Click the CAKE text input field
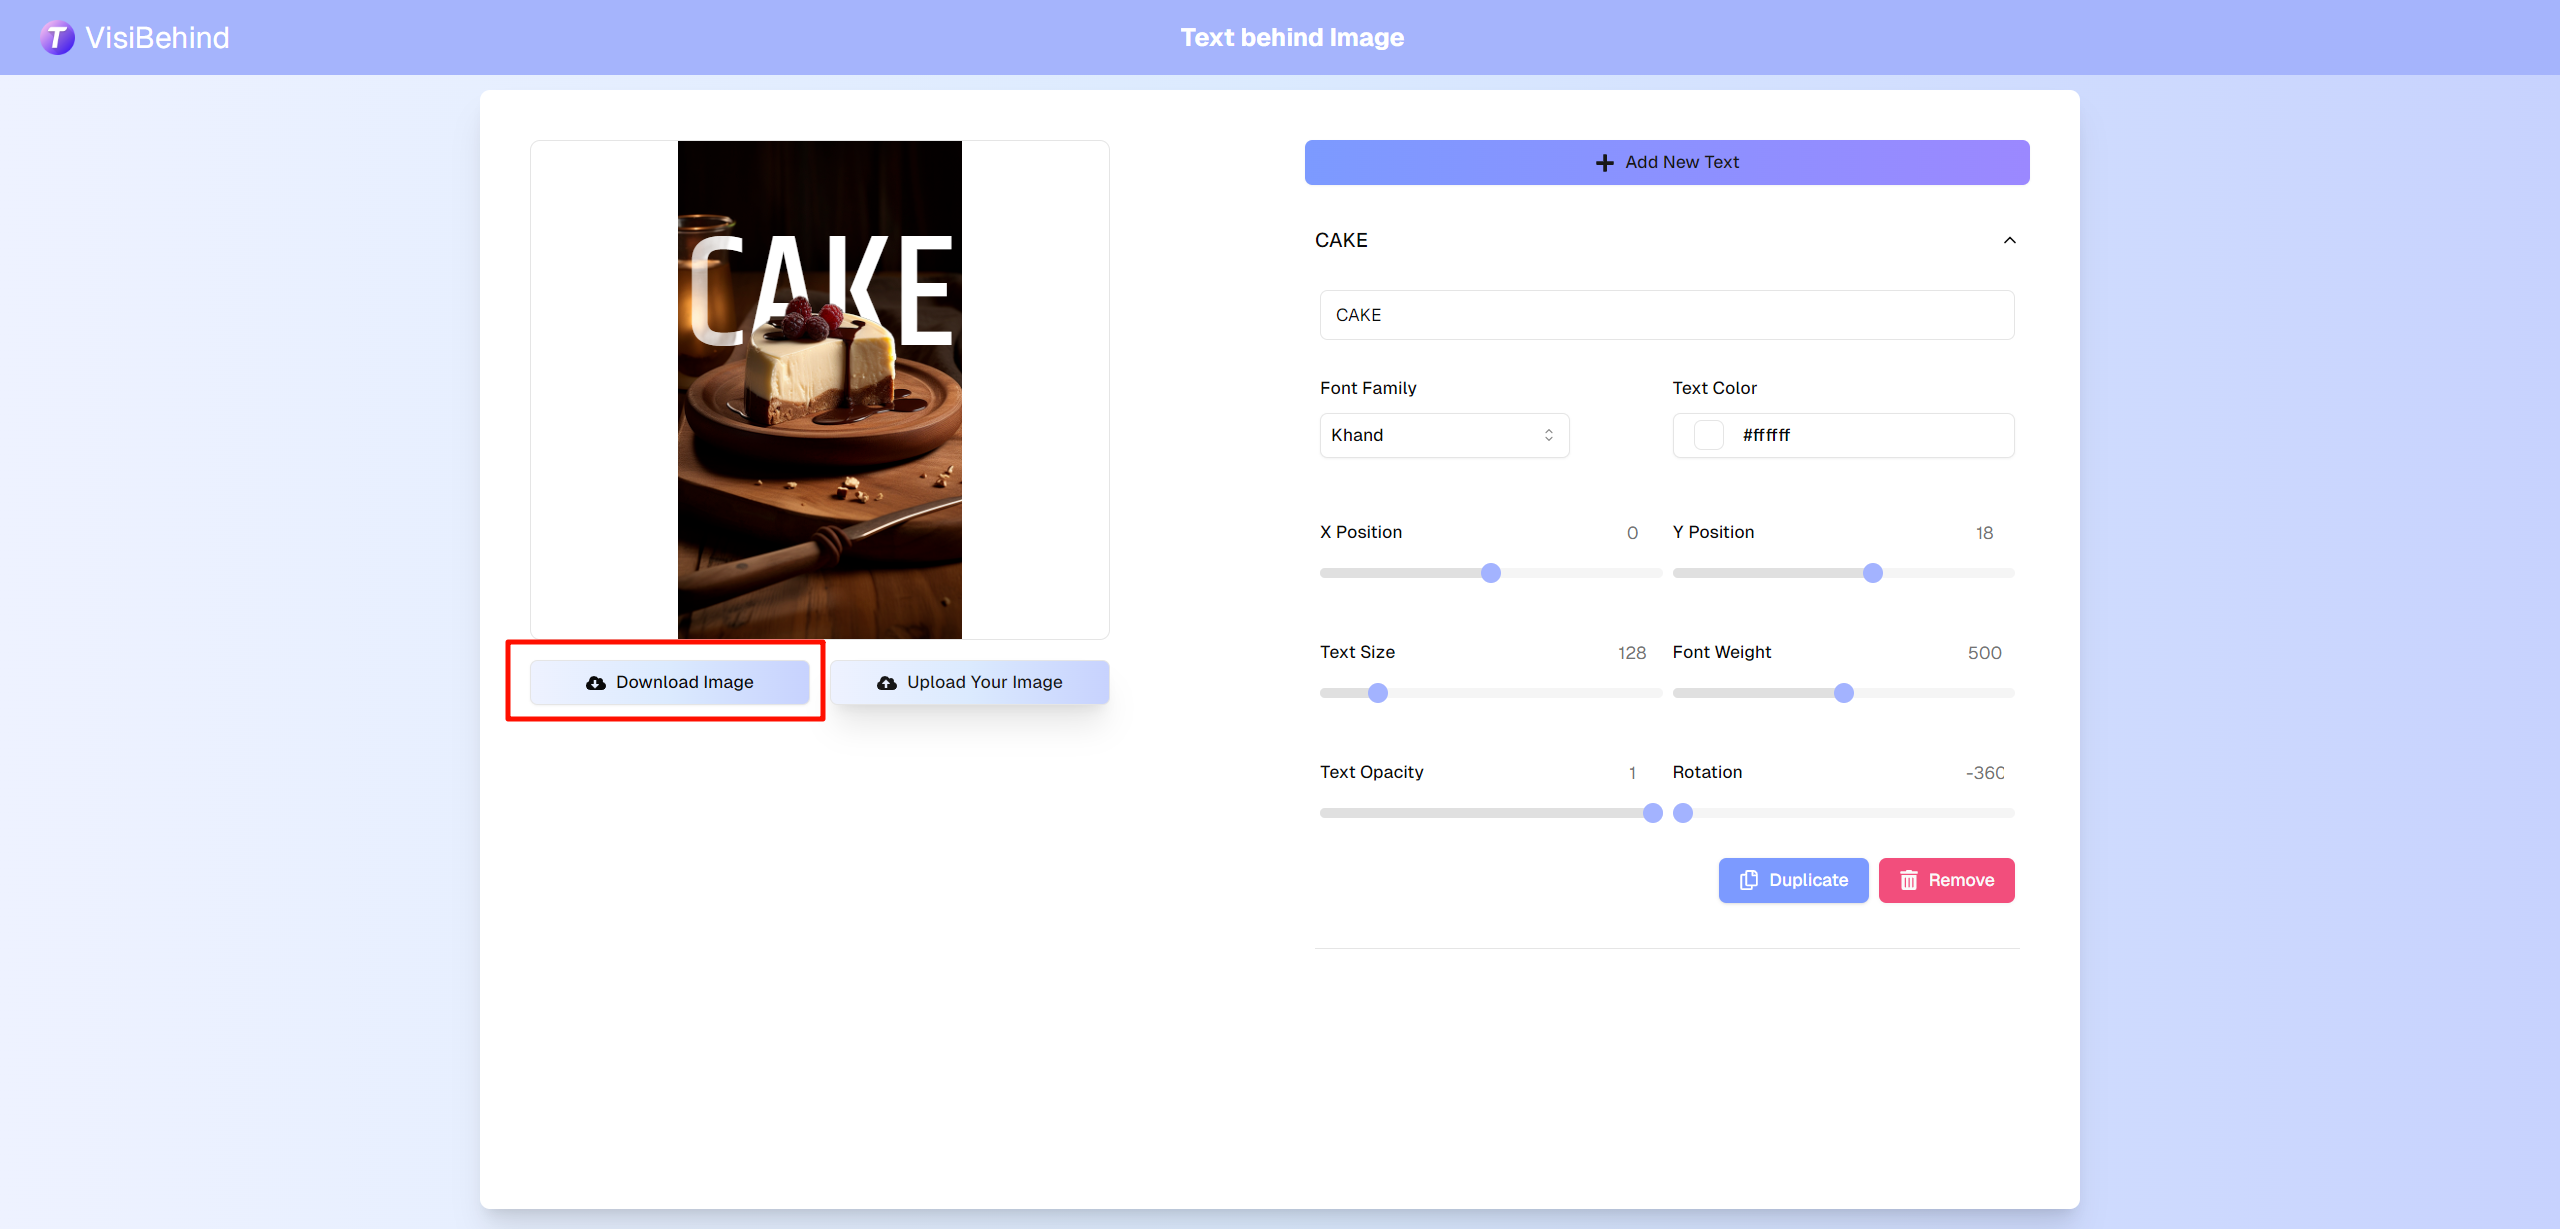The width and height of the screenshot is (2560, 1229). [1666, 315]
